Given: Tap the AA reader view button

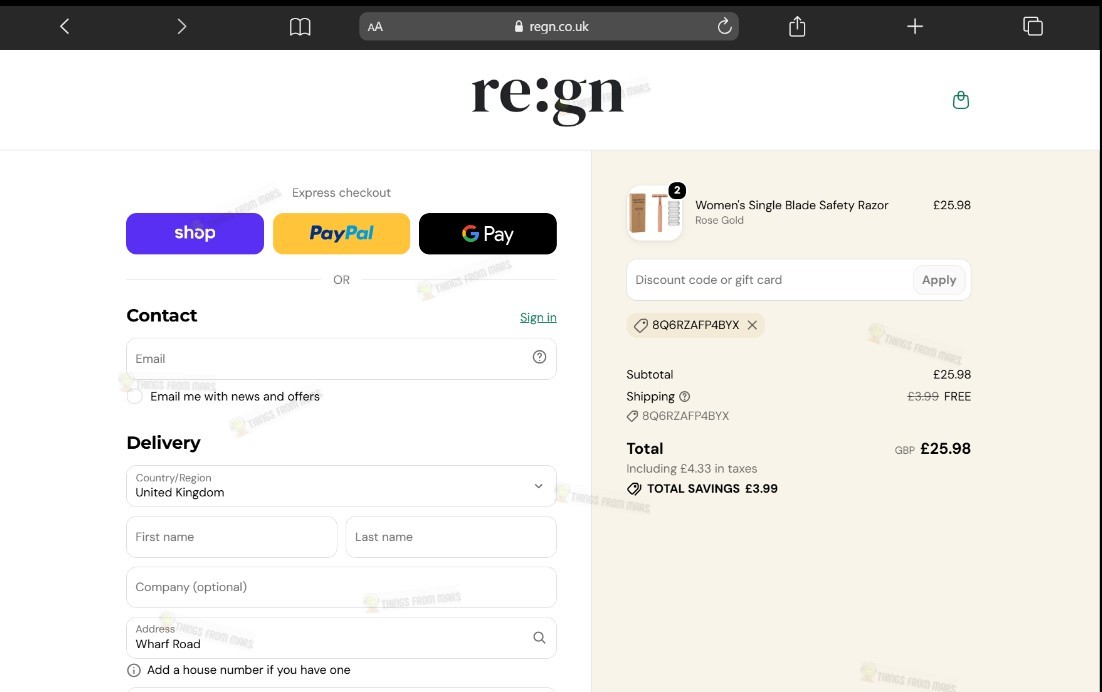Looking at the screenshot, I should click(375, 27).
